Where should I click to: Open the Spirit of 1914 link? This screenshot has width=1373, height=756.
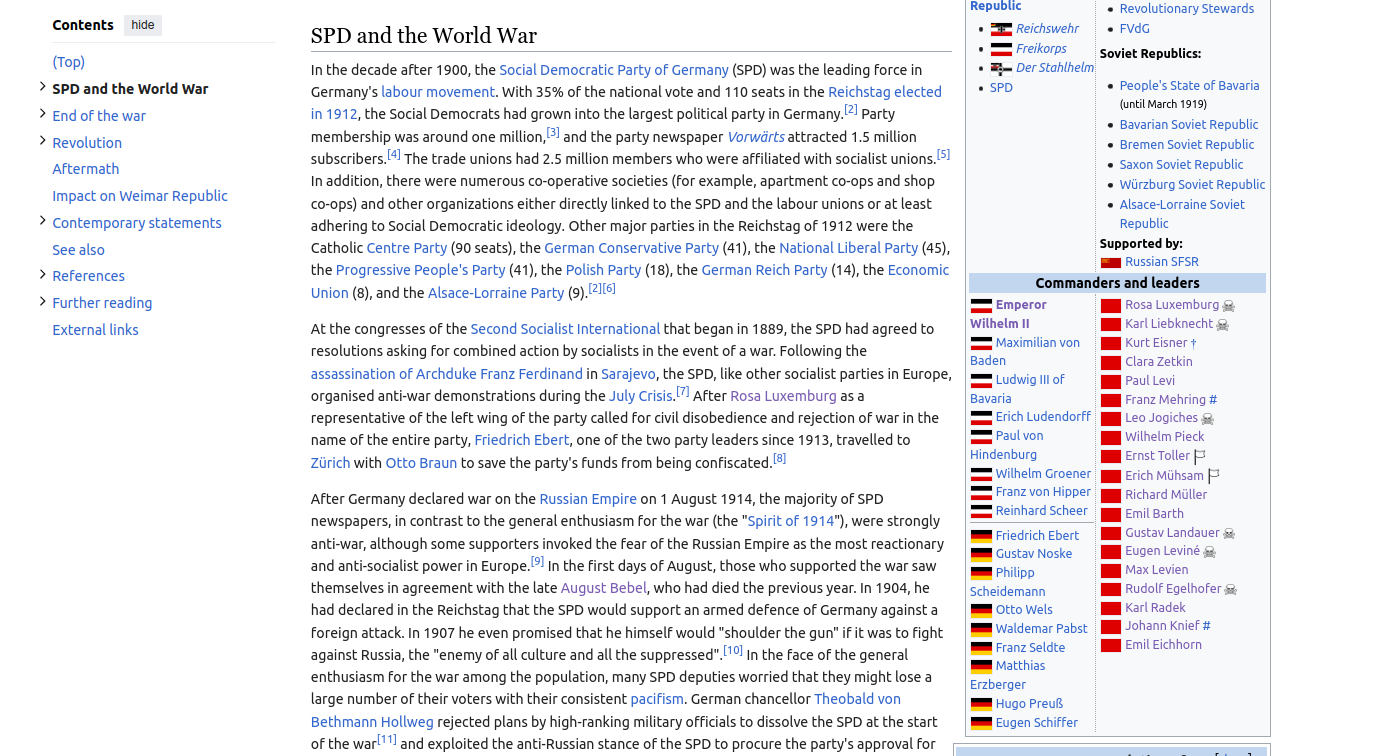pyautogui.click(x=791, y=521)
